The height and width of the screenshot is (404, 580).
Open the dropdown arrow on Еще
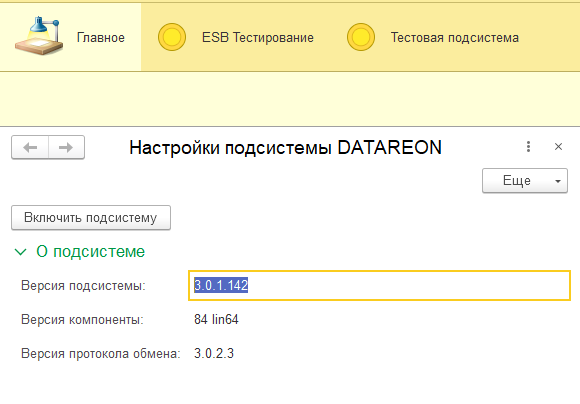click(x=558, y=181)
